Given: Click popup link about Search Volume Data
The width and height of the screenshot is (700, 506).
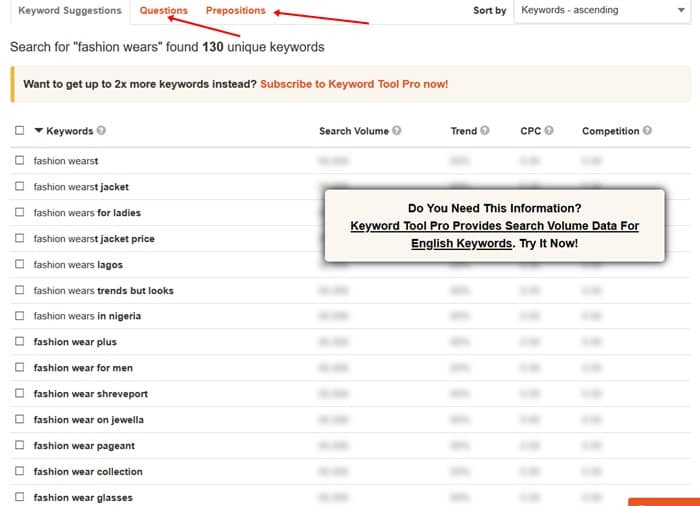Looking at the screenshot, I should point(494,234).
